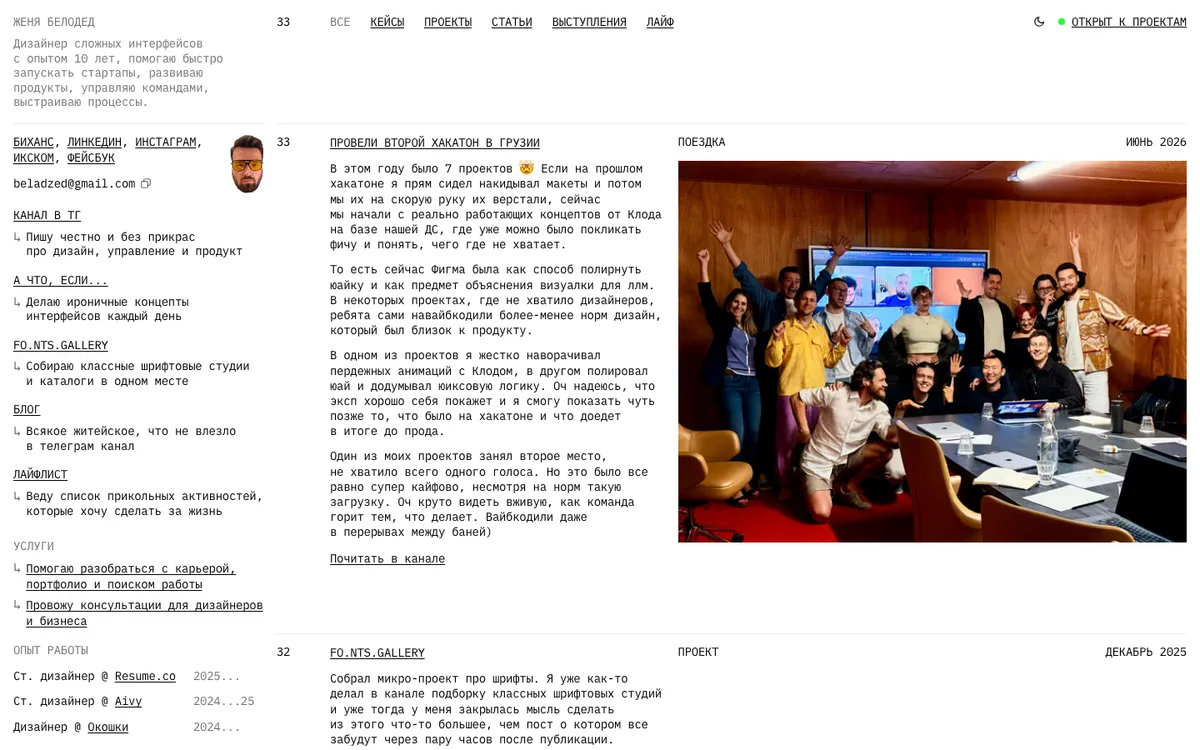Open the Aivy company link

[x=128, y=702]
